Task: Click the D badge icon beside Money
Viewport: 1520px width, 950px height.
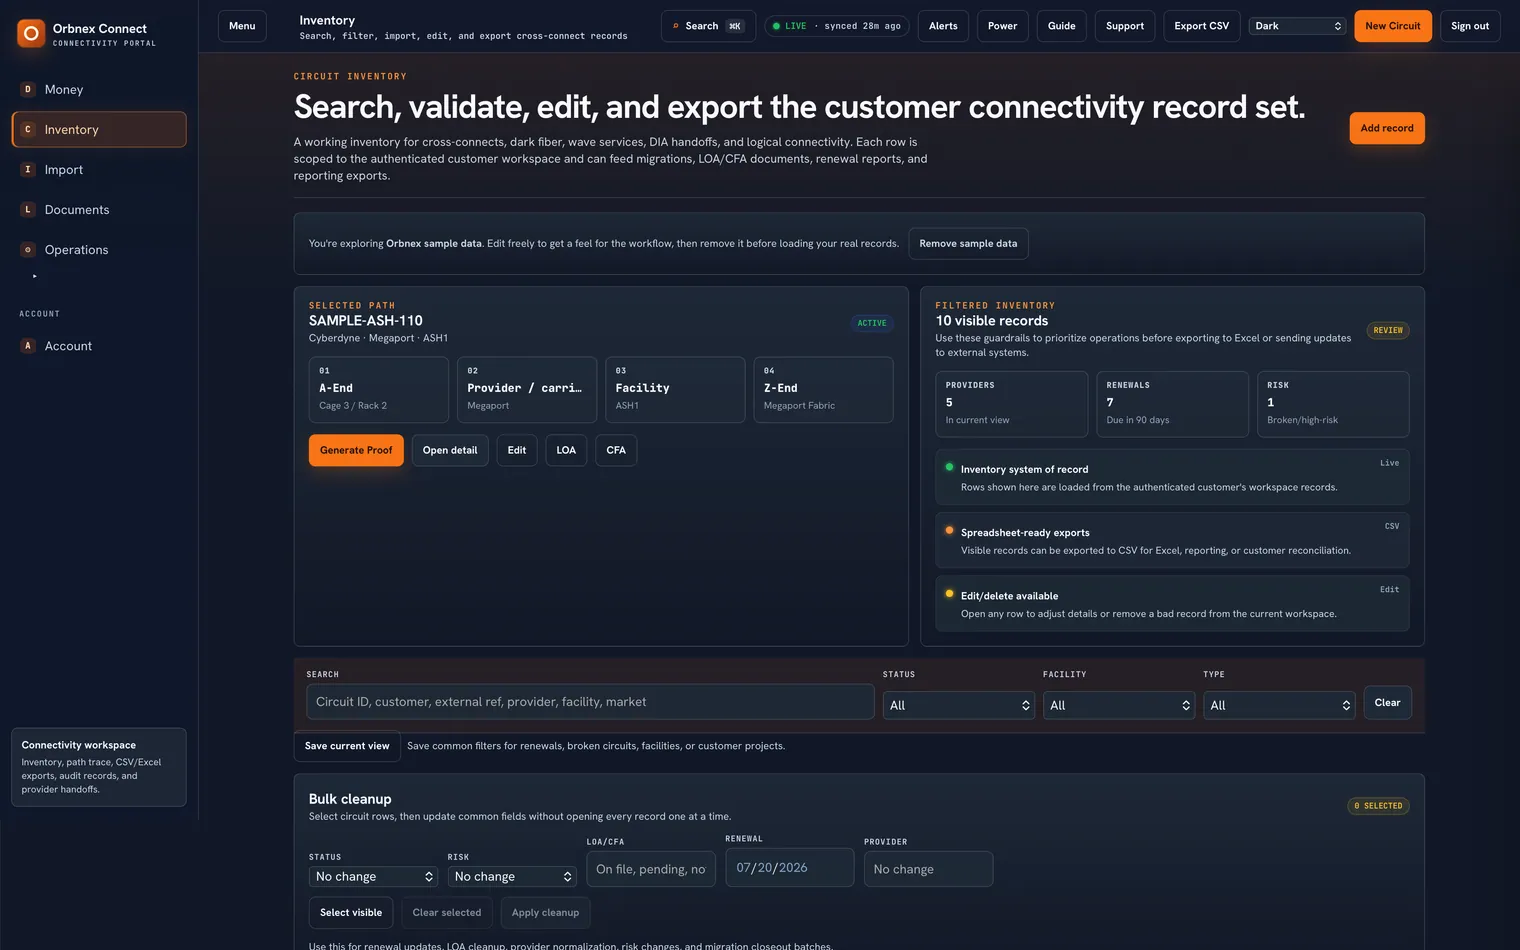Action: pos(28,89)
